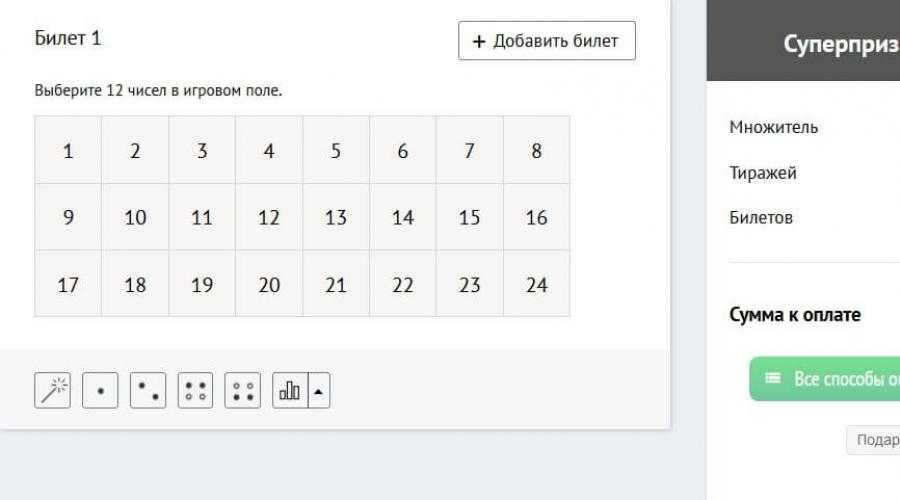Click the four-dot bottom-filled pattern icon

[242, 390]
